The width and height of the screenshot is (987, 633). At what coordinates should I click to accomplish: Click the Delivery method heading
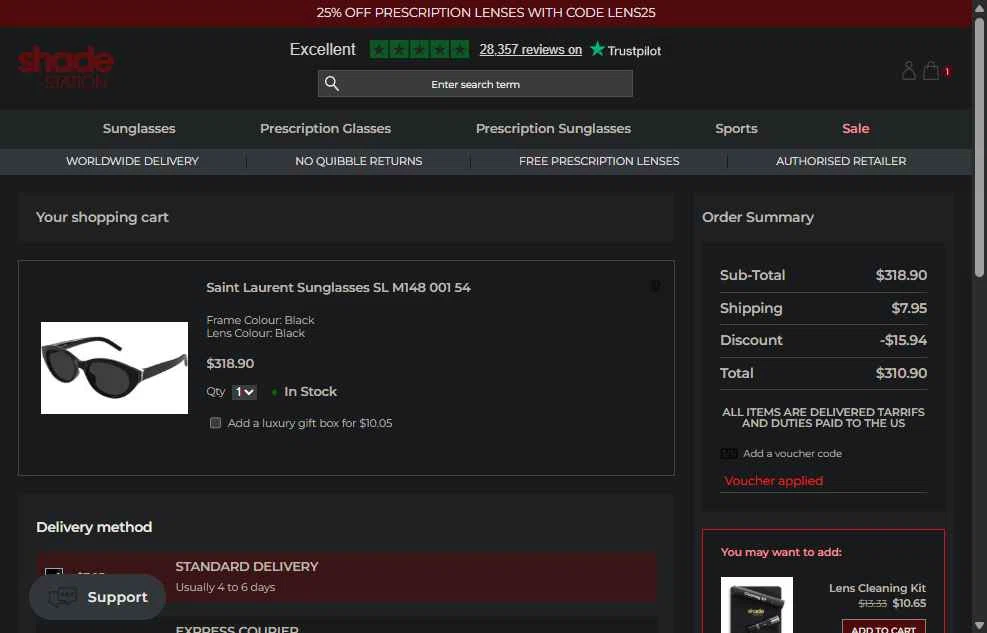tap(94, 527)
